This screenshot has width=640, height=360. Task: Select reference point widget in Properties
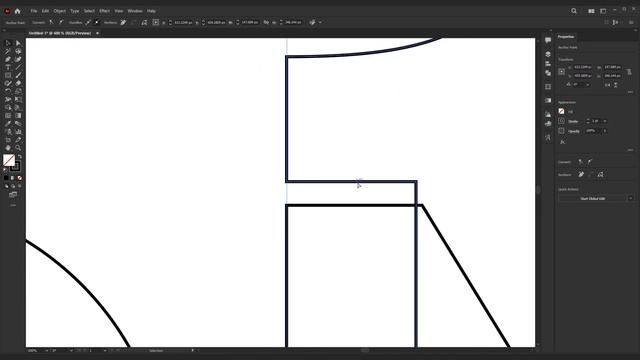coord(562,71)
